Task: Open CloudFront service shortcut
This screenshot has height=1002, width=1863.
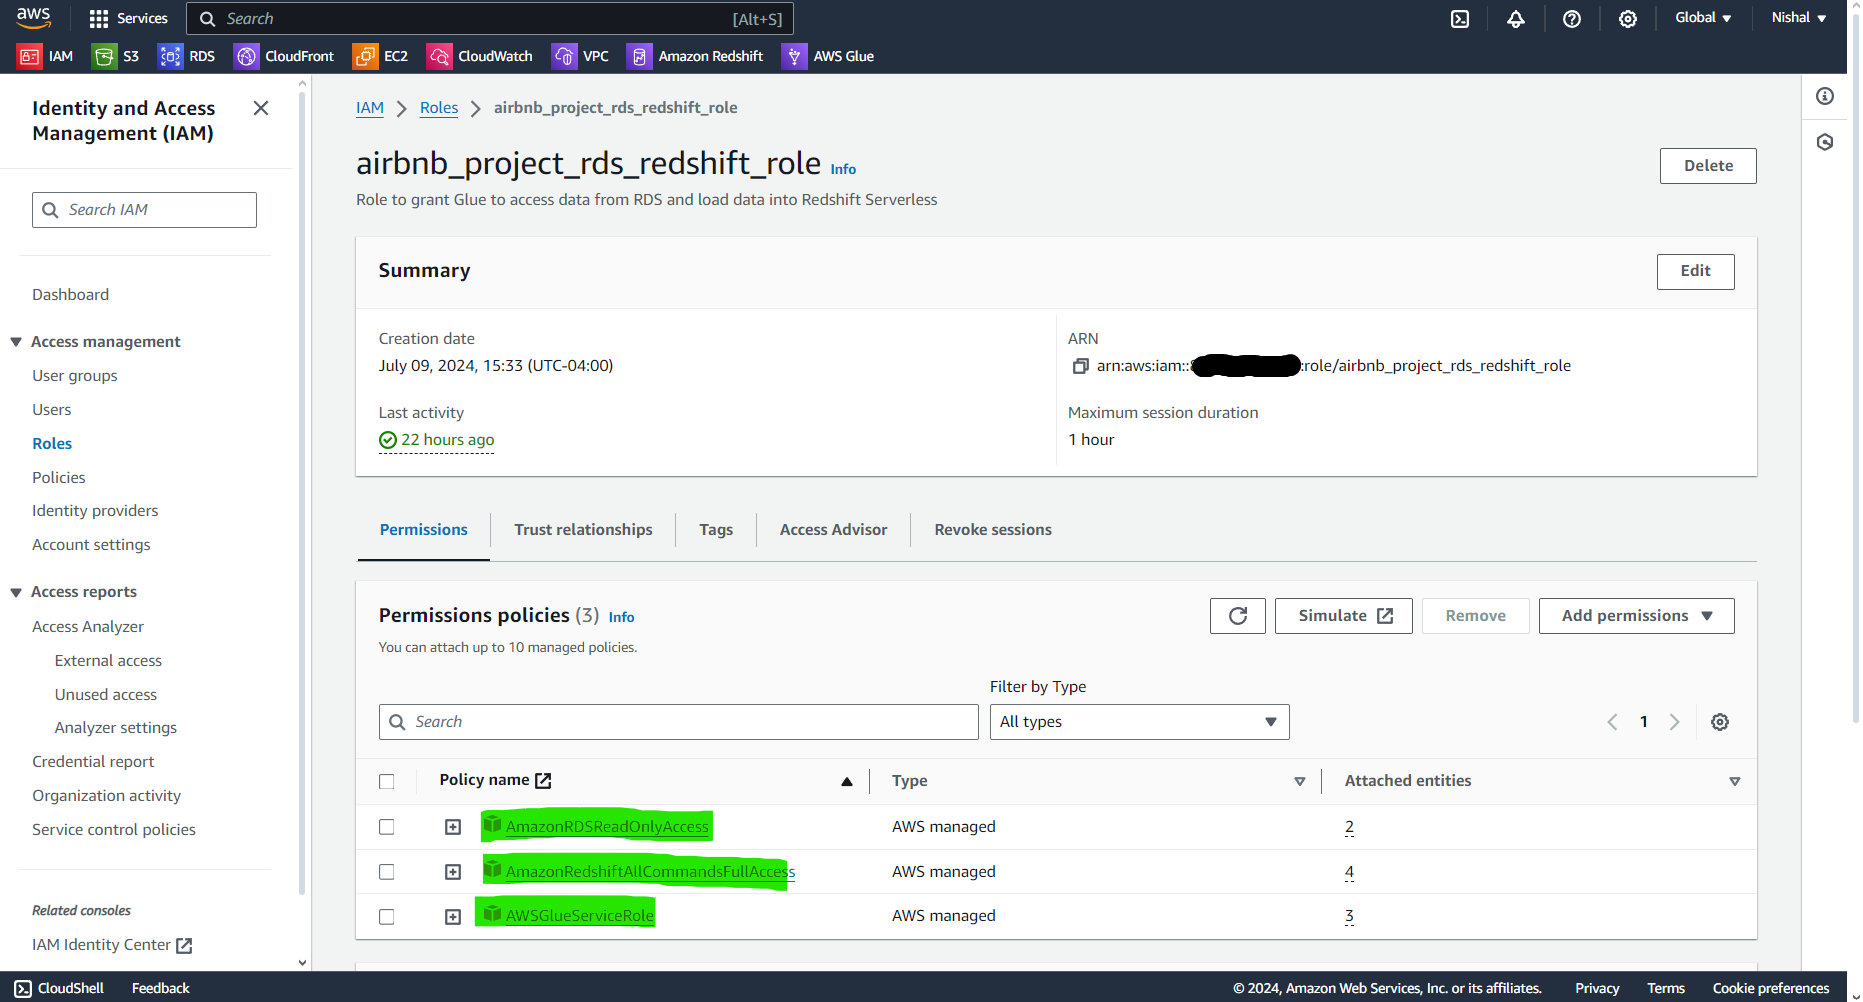Action: point(284,56)
